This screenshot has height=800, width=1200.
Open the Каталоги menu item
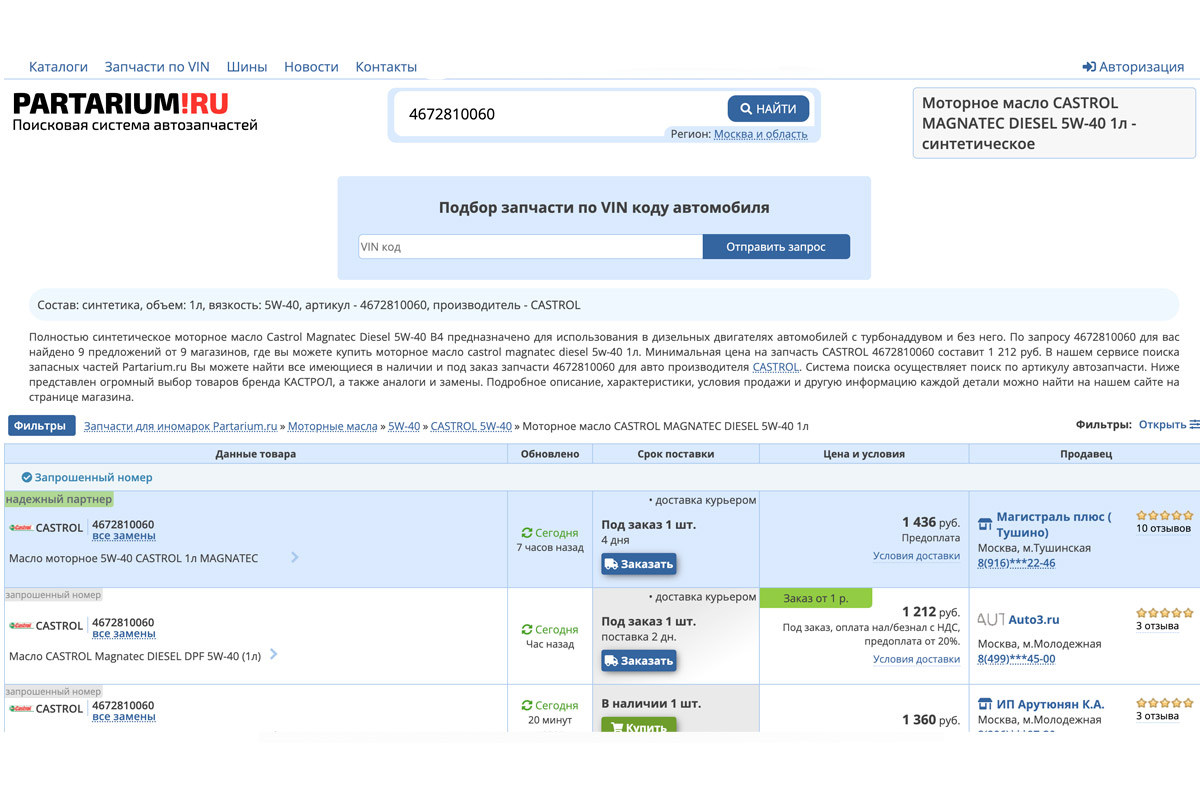(58, 67)
